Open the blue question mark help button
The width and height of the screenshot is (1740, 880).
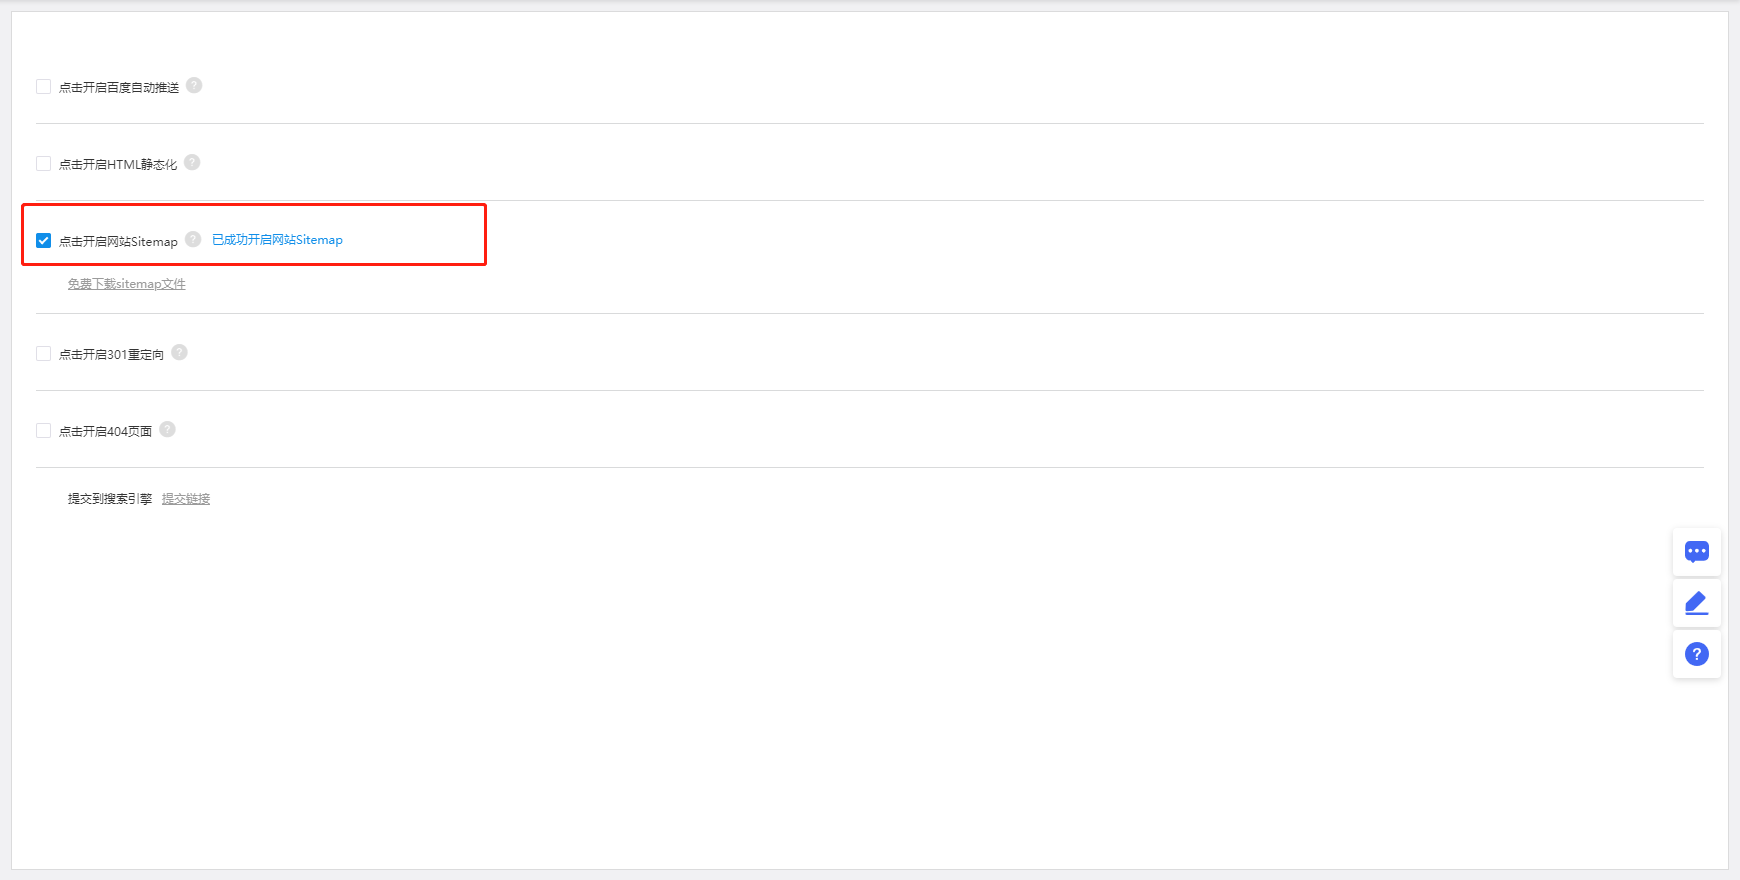tap(1697, 654)
